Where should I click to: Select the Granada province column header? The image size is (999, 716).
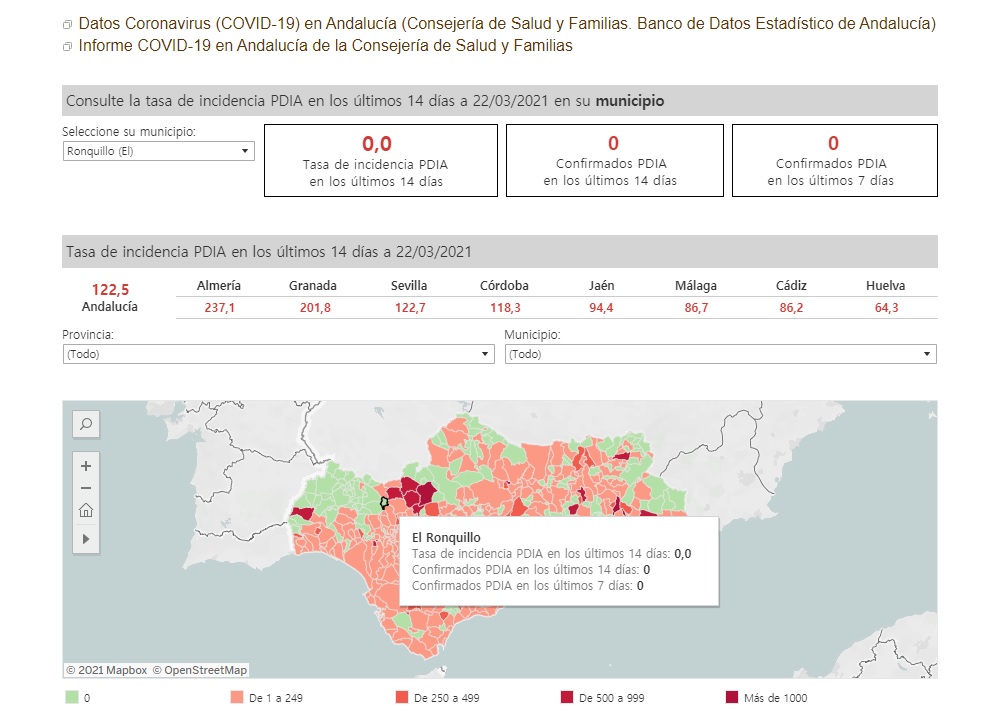pos(313,285)
